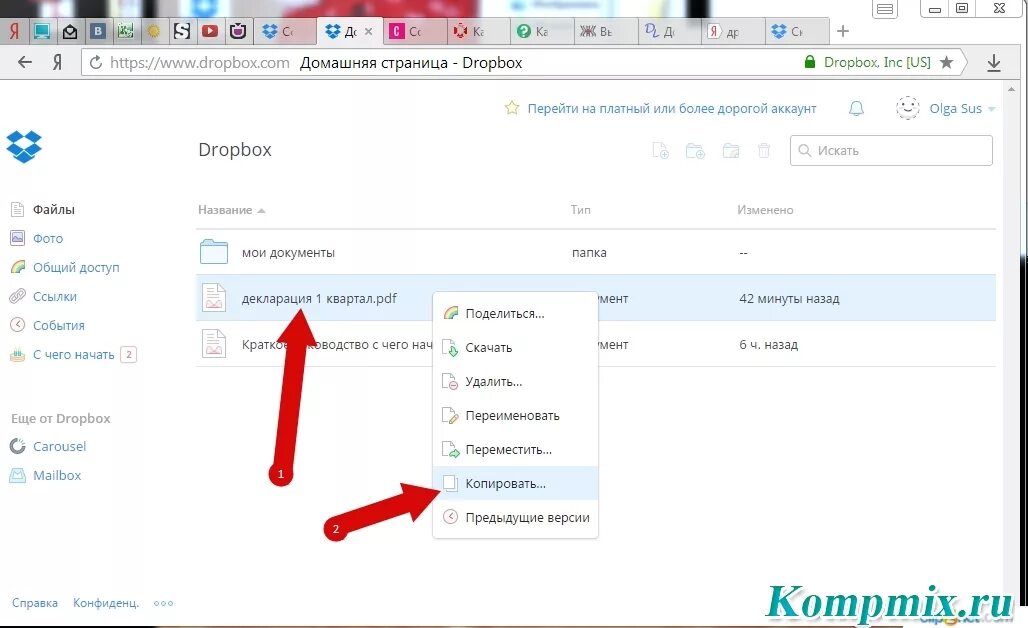Open Общий доступ in the sidebar
Screen dimensions: 1028x628
tap(76, 267)
